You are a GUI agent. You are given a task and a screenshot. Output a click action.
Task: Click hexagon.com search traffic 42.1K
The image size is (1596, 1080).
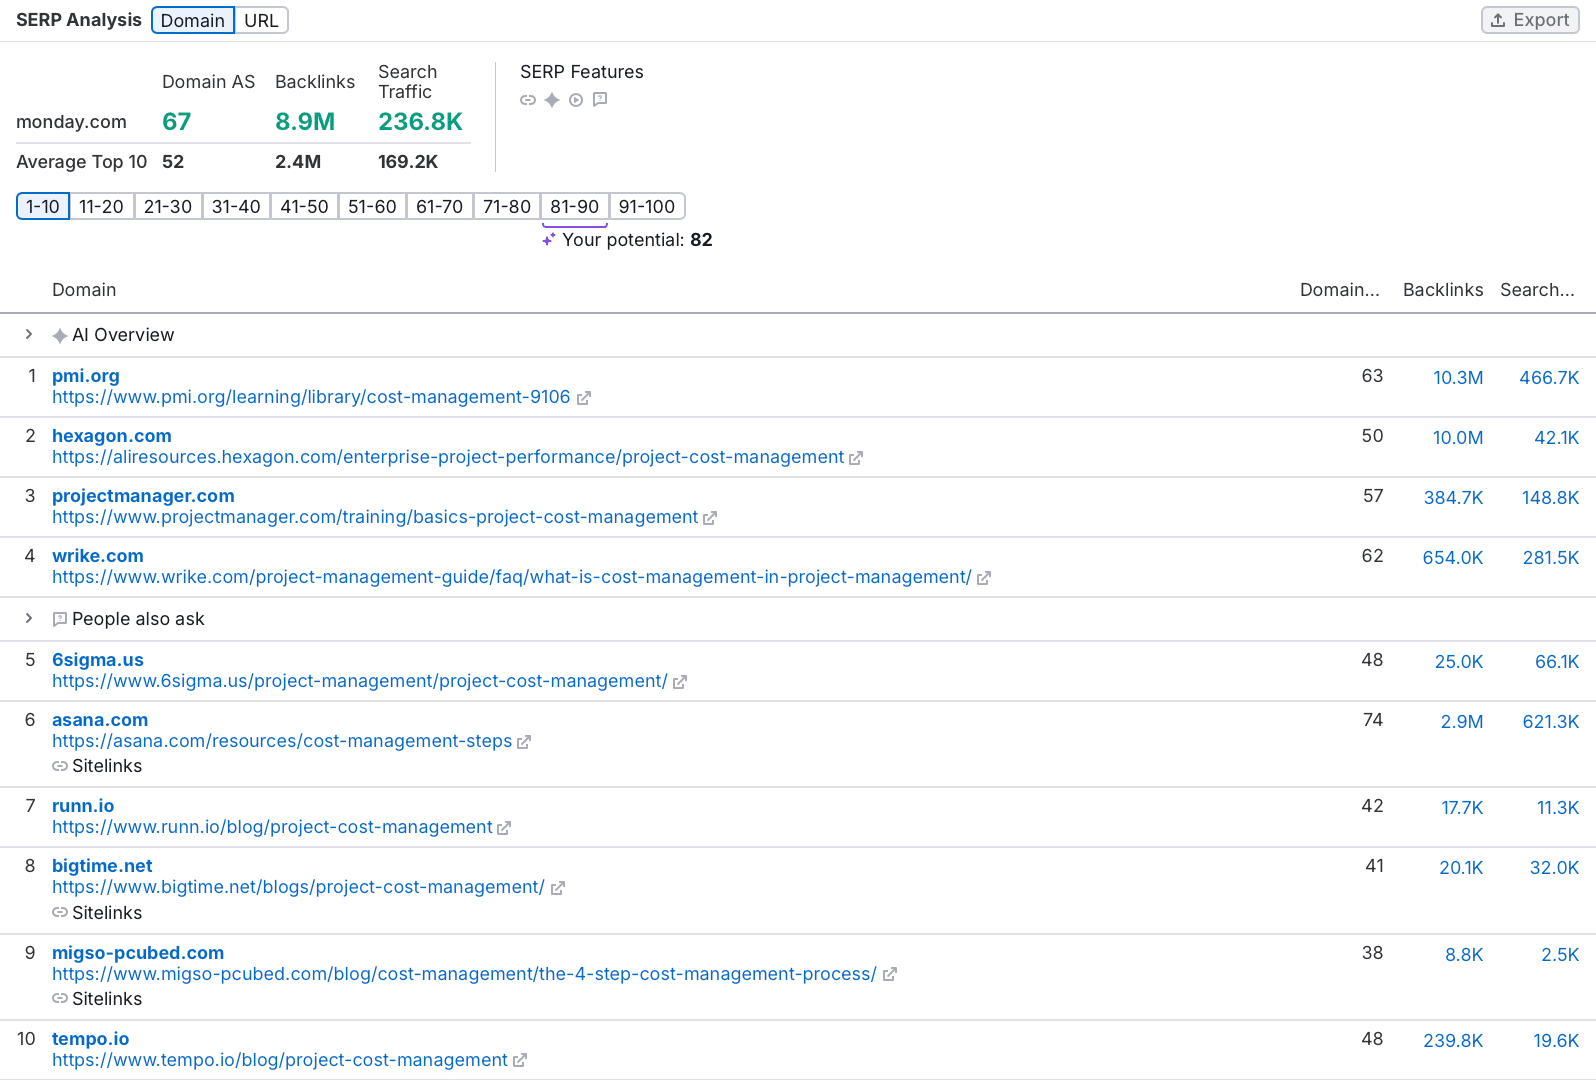(x=1557, y=438)
